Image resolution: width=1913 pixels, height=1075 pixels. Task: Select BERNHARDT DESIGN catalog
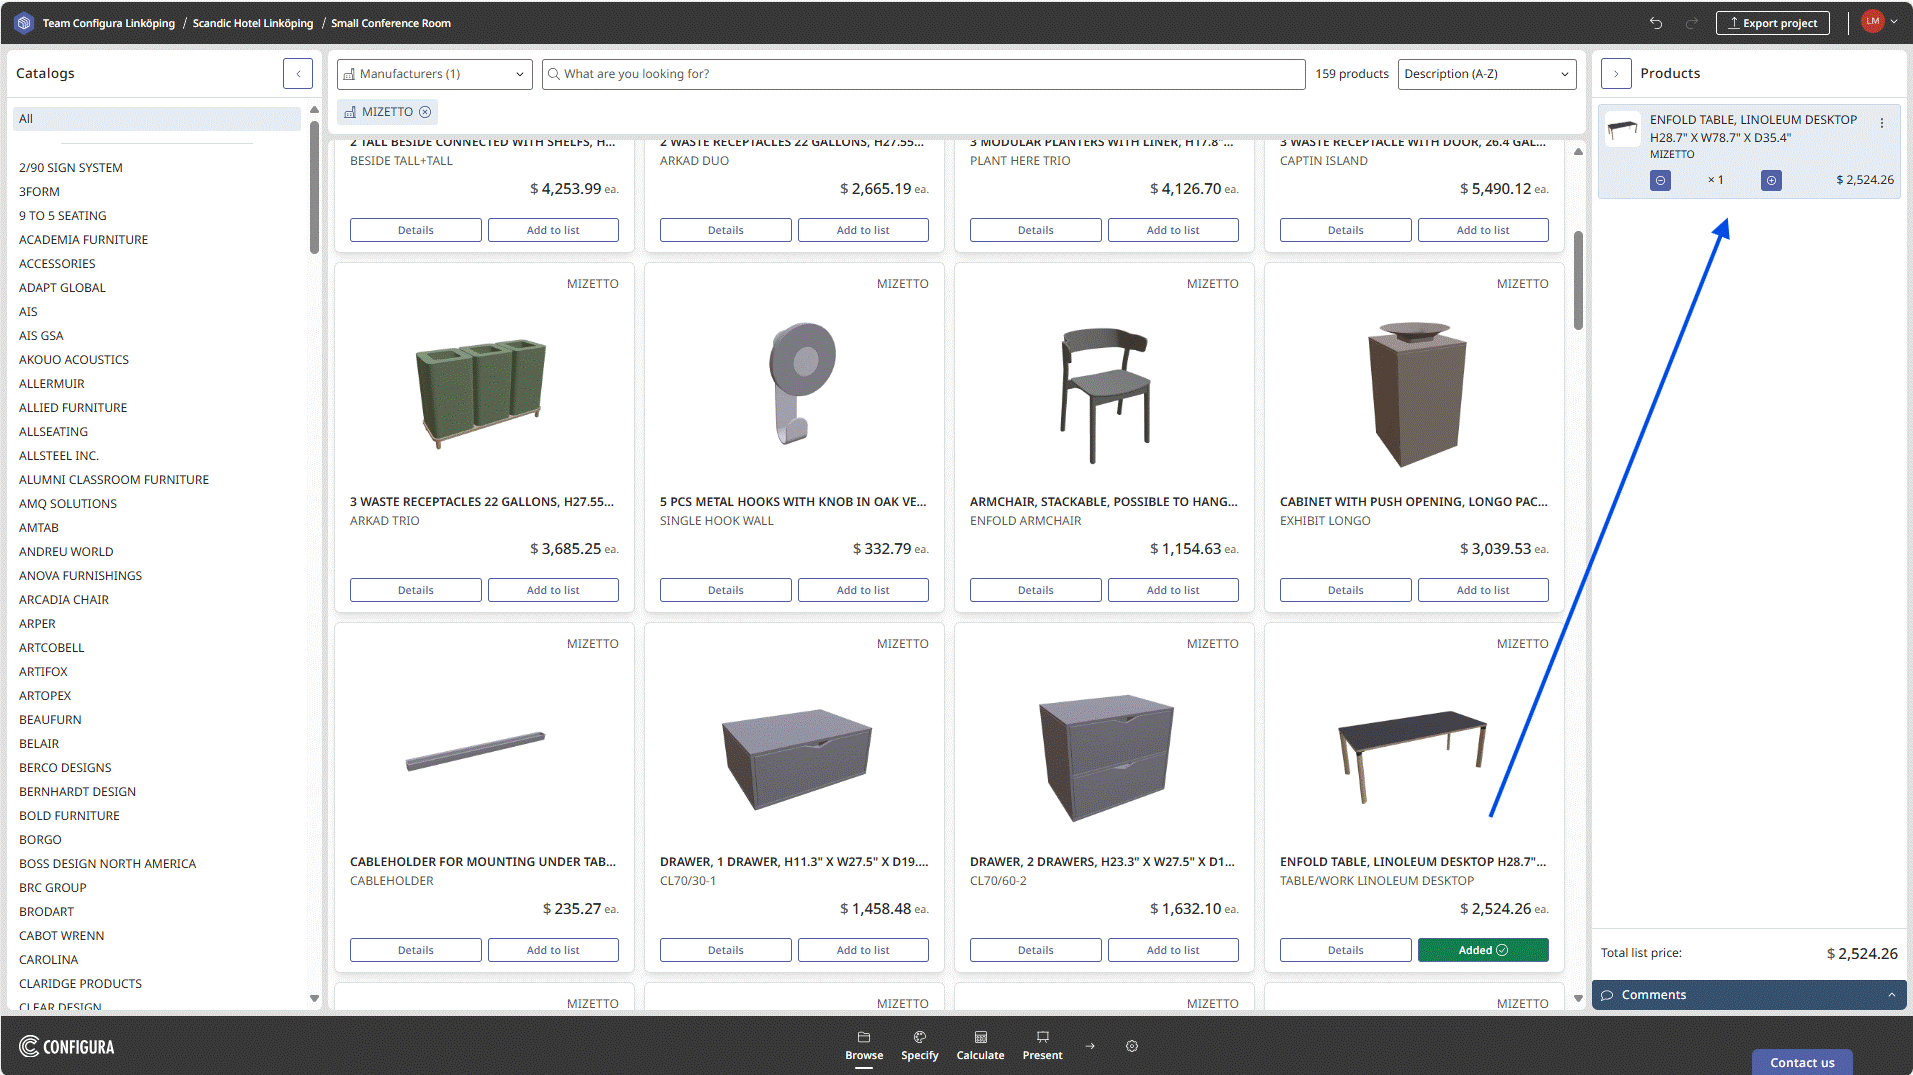coord(77,792)
